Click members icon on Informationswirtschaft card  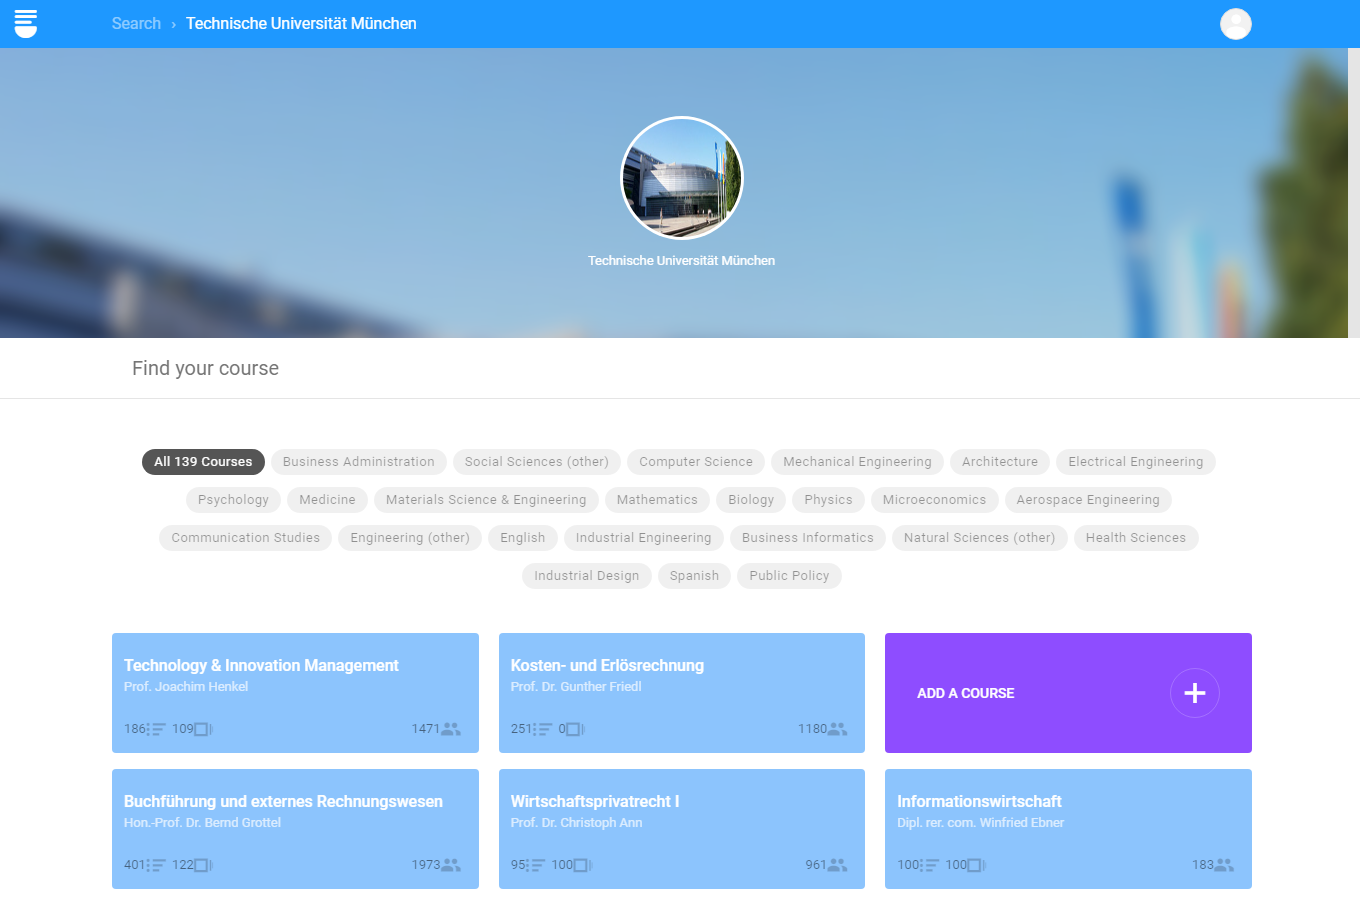coord(1224,865)
